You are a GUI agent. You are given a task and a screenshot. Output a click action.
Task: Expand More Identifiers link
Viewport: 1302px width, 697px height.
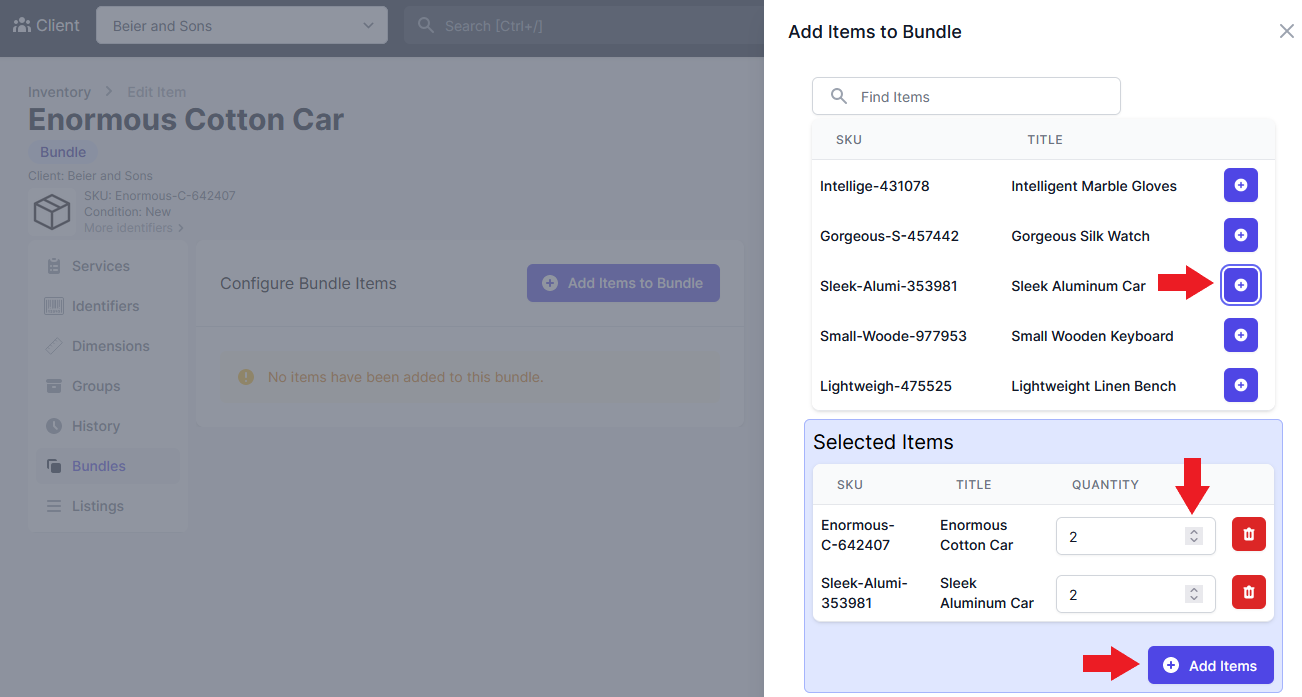point(133,228)
